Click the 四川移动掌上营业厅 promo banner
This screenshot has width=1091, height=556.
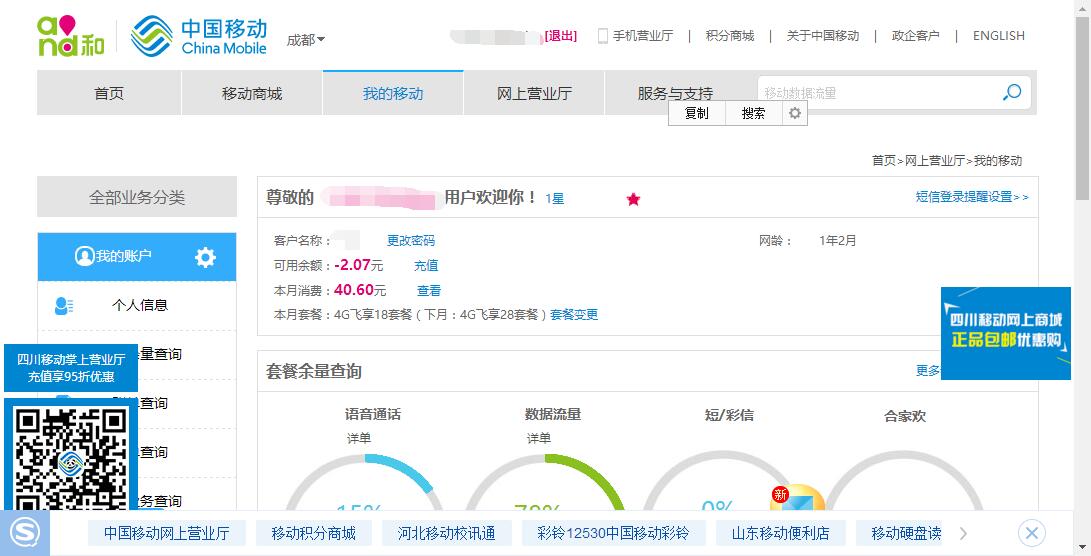tap(71, 368)
